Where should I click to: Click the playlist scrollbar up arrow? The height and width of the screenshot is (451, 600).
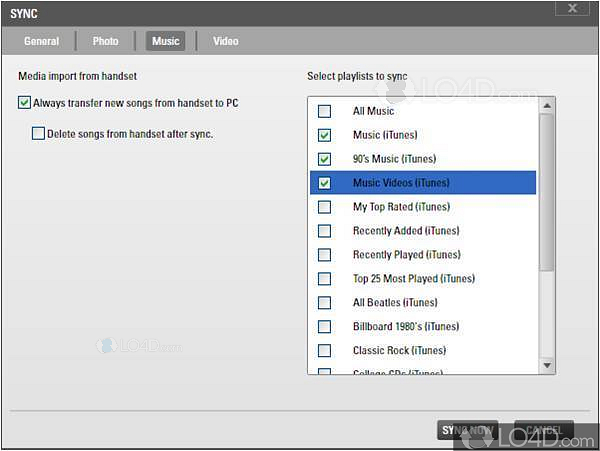pos(547,106)
